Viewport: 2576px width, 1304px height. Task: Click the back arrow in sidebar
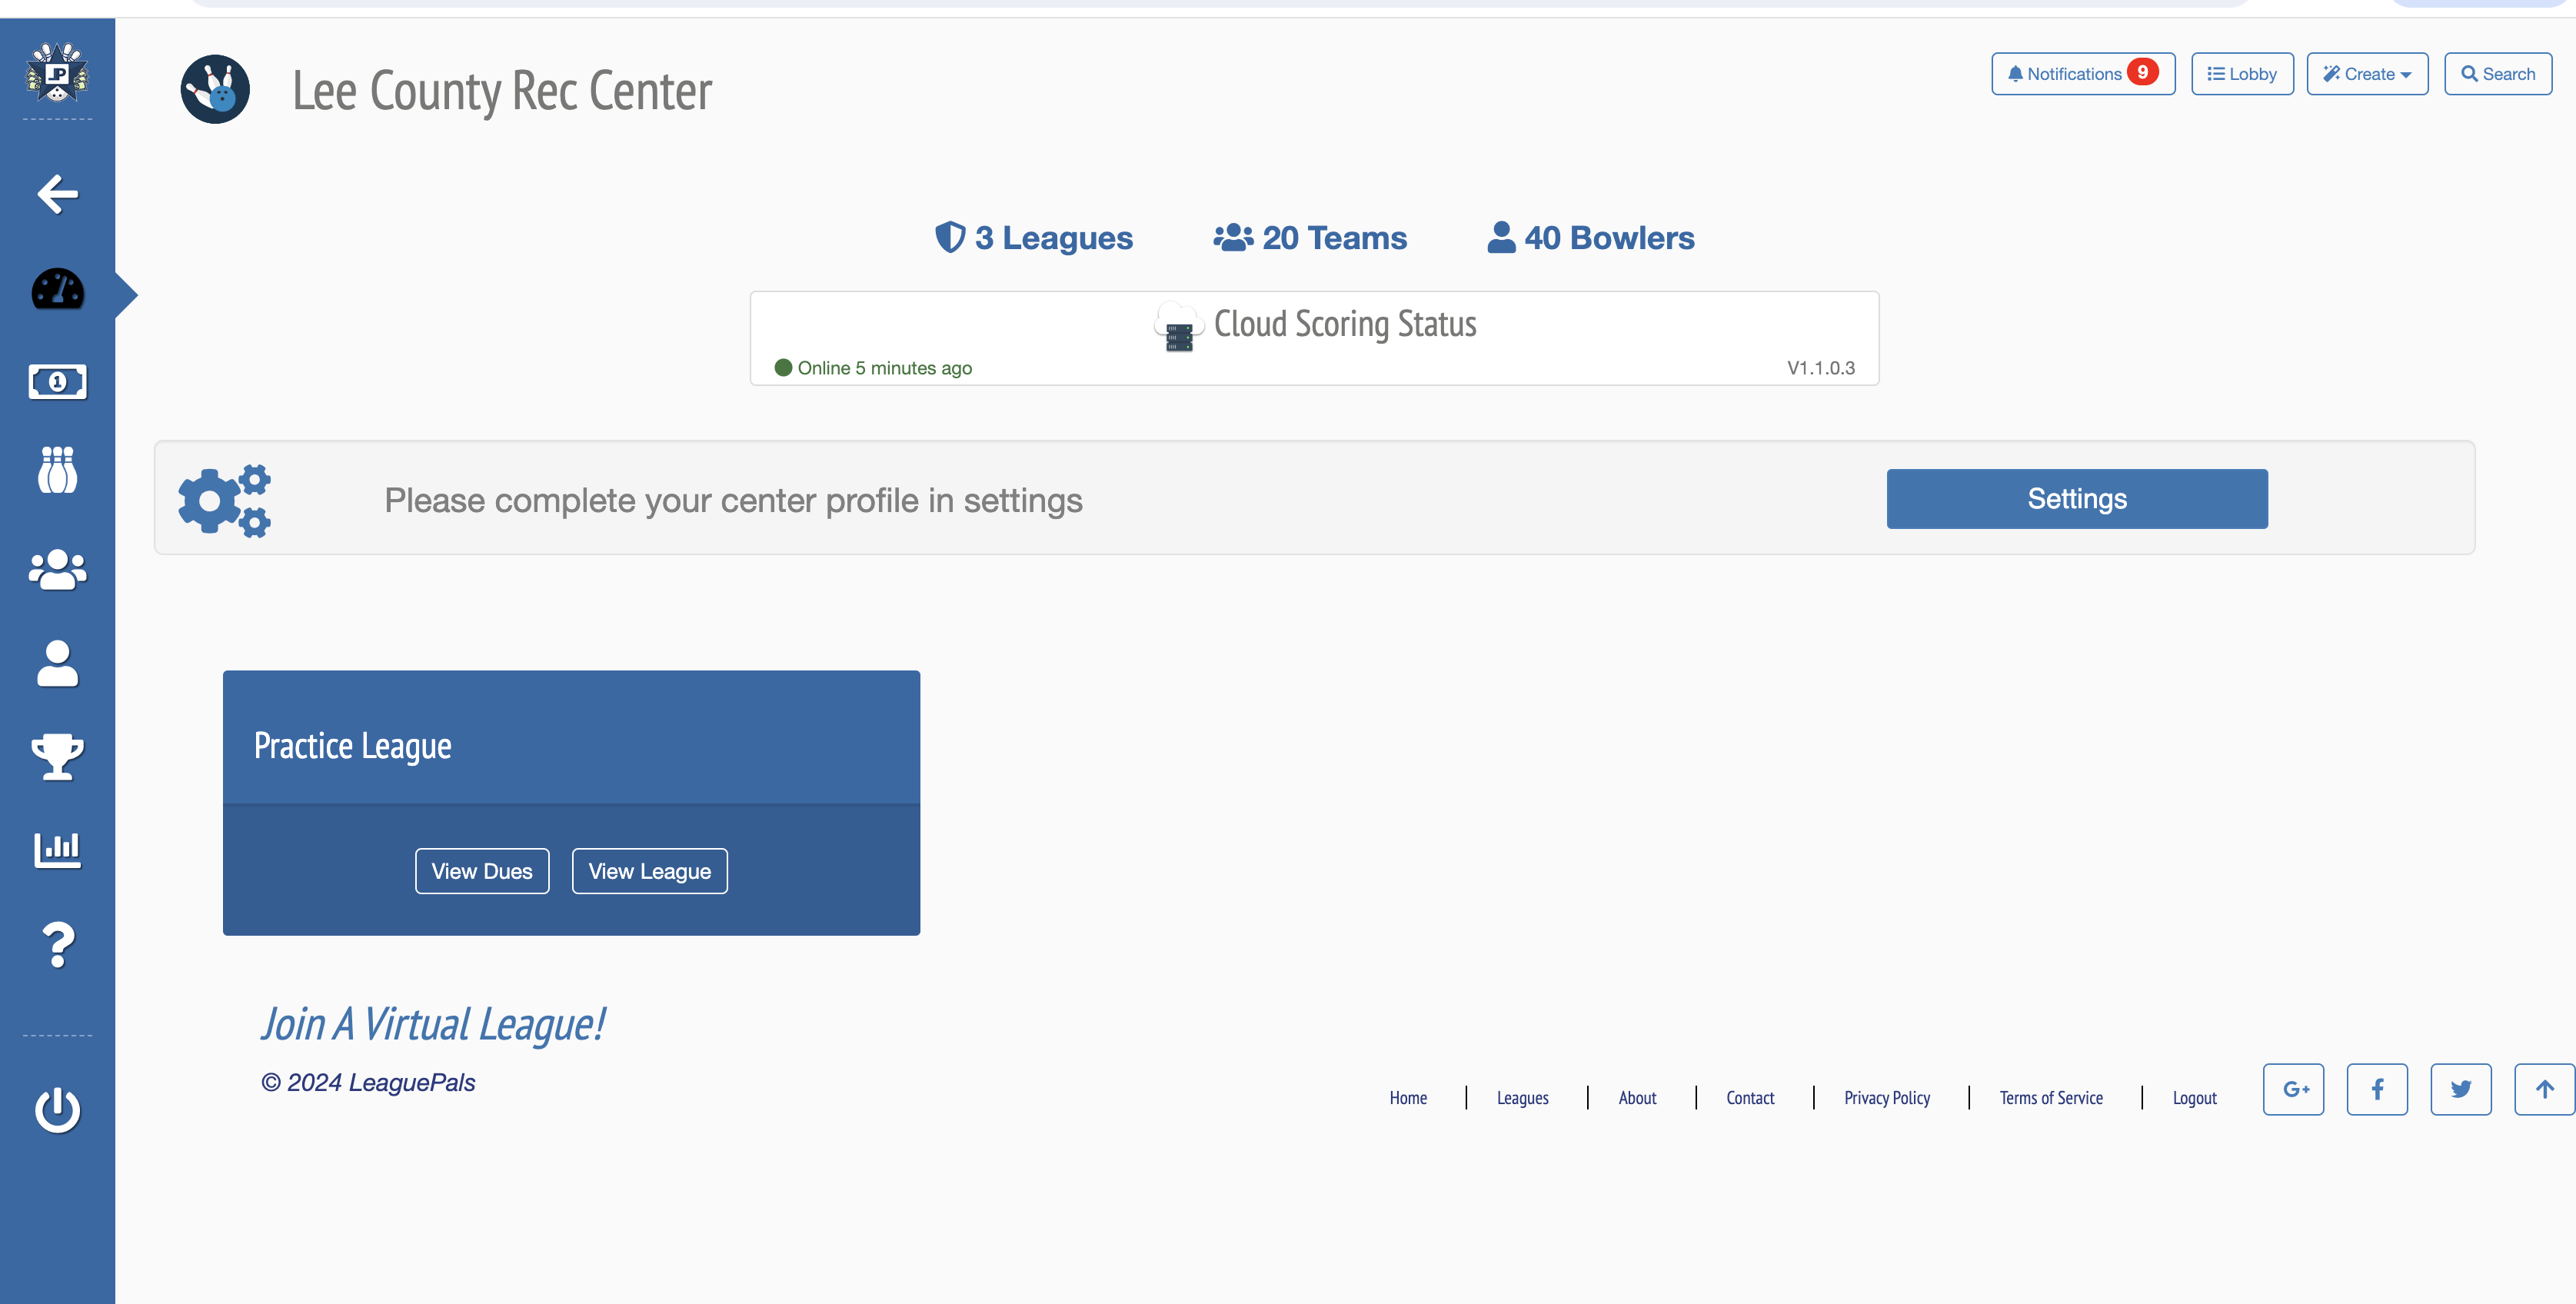(57, 194)
